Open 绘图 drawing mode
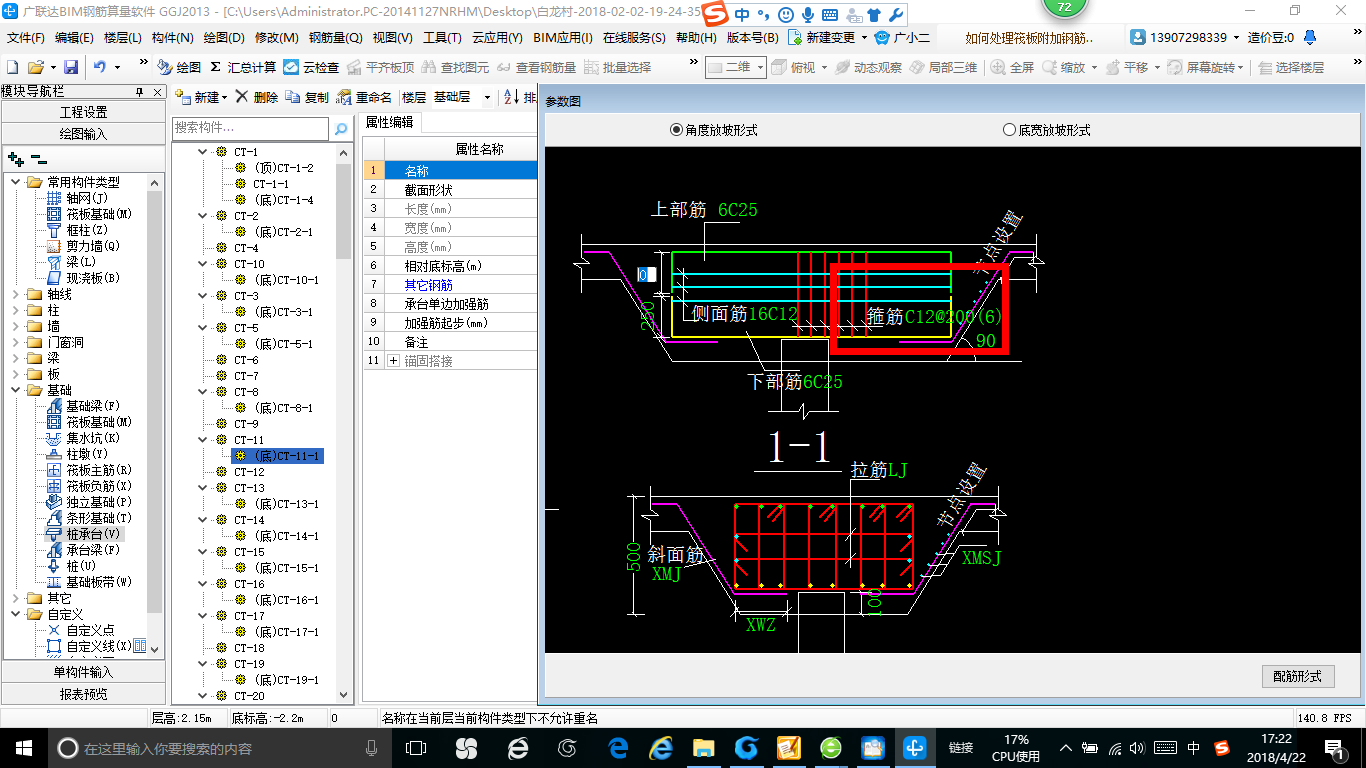Screen dimensions: 1366x768 (179, 67)
